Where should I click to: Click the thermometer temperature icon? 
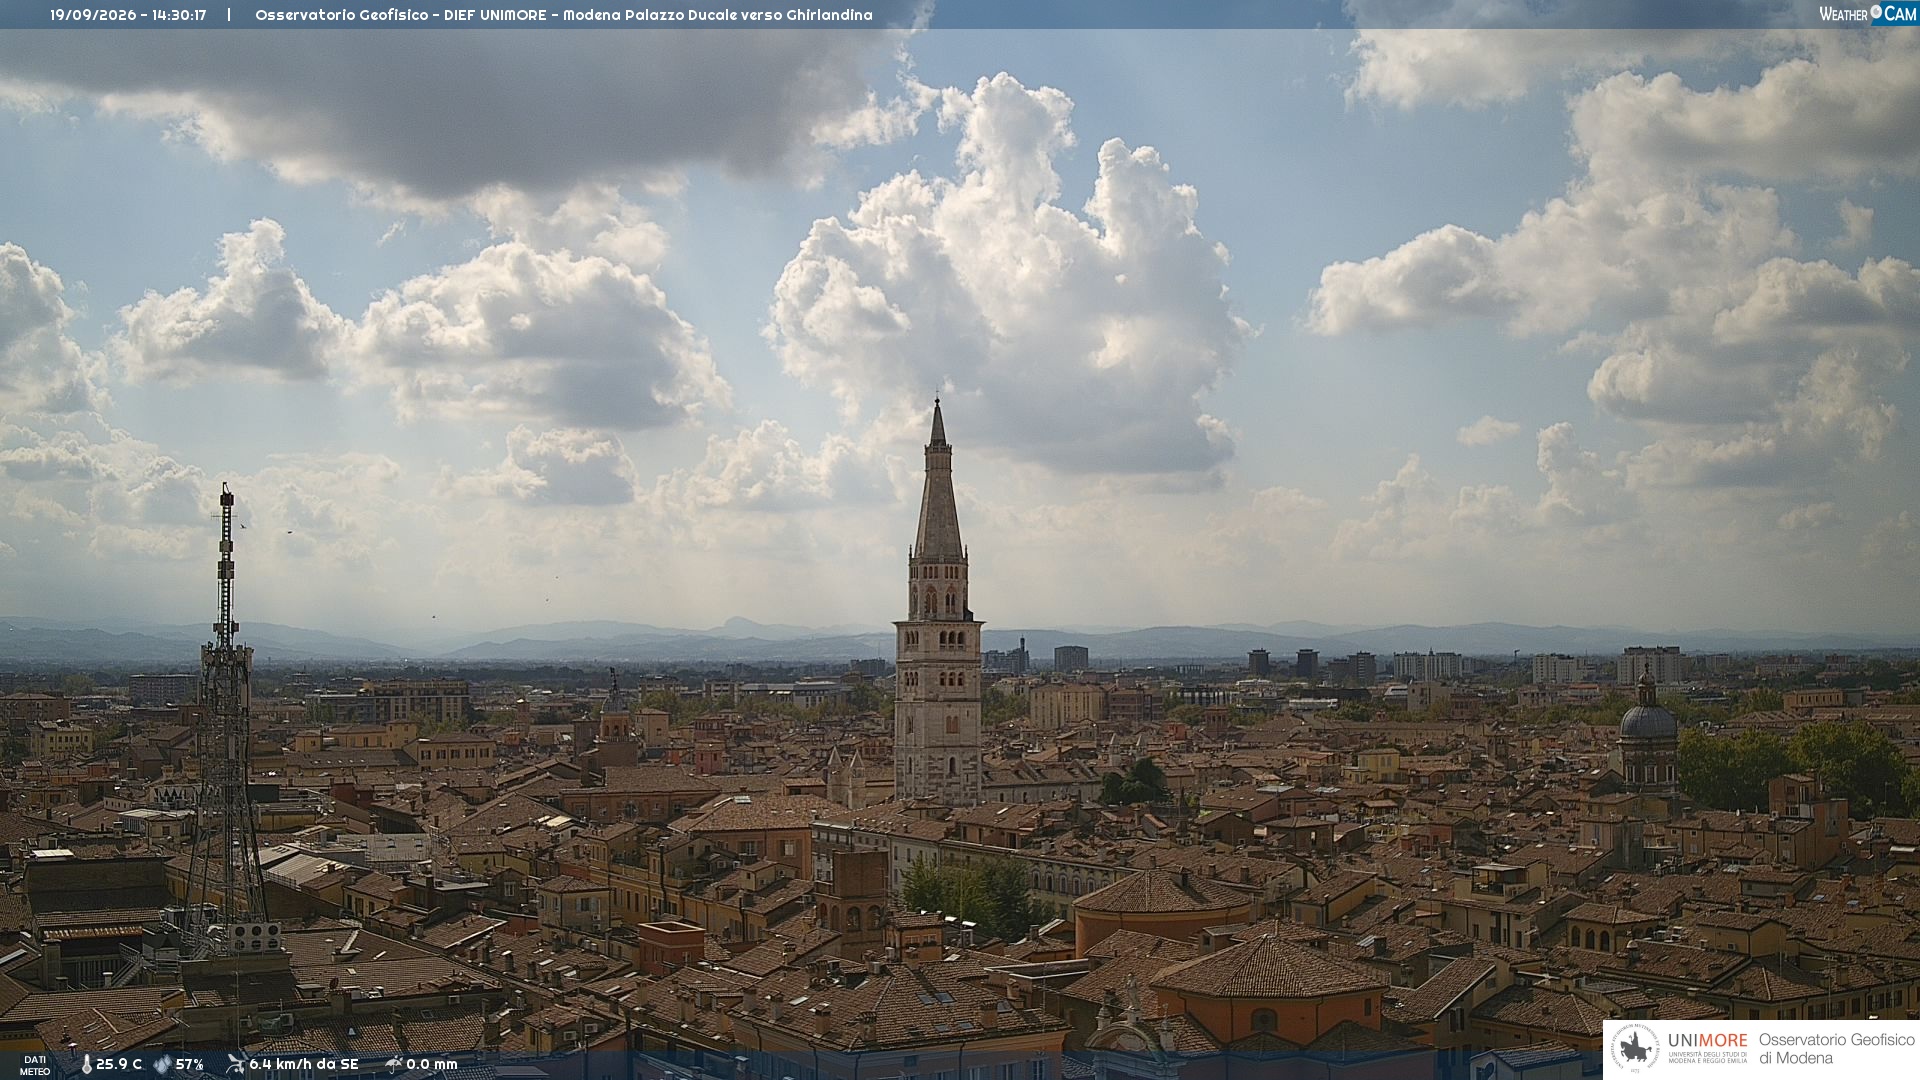point(86,1065)
